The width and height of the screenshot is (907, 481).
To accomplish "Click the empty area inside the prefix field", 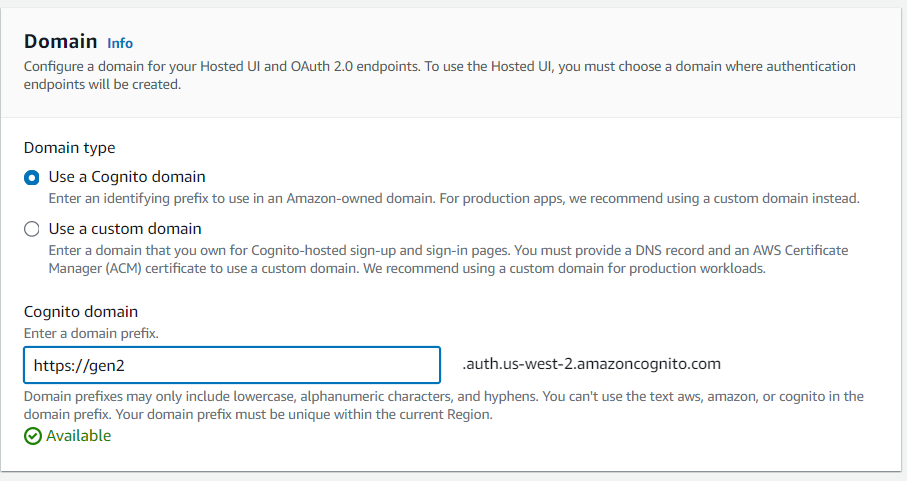I will point(283,365).
